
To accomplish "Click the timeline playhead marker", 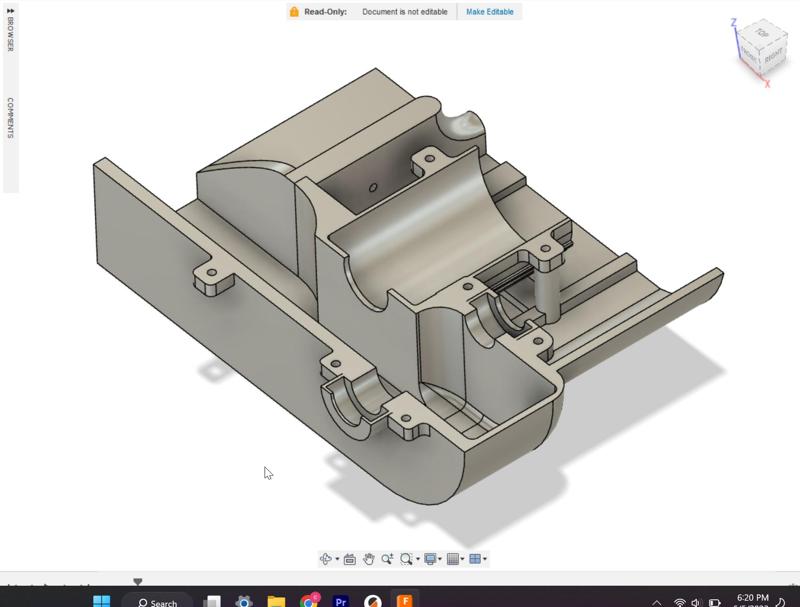I will click(x=138, y=581).
